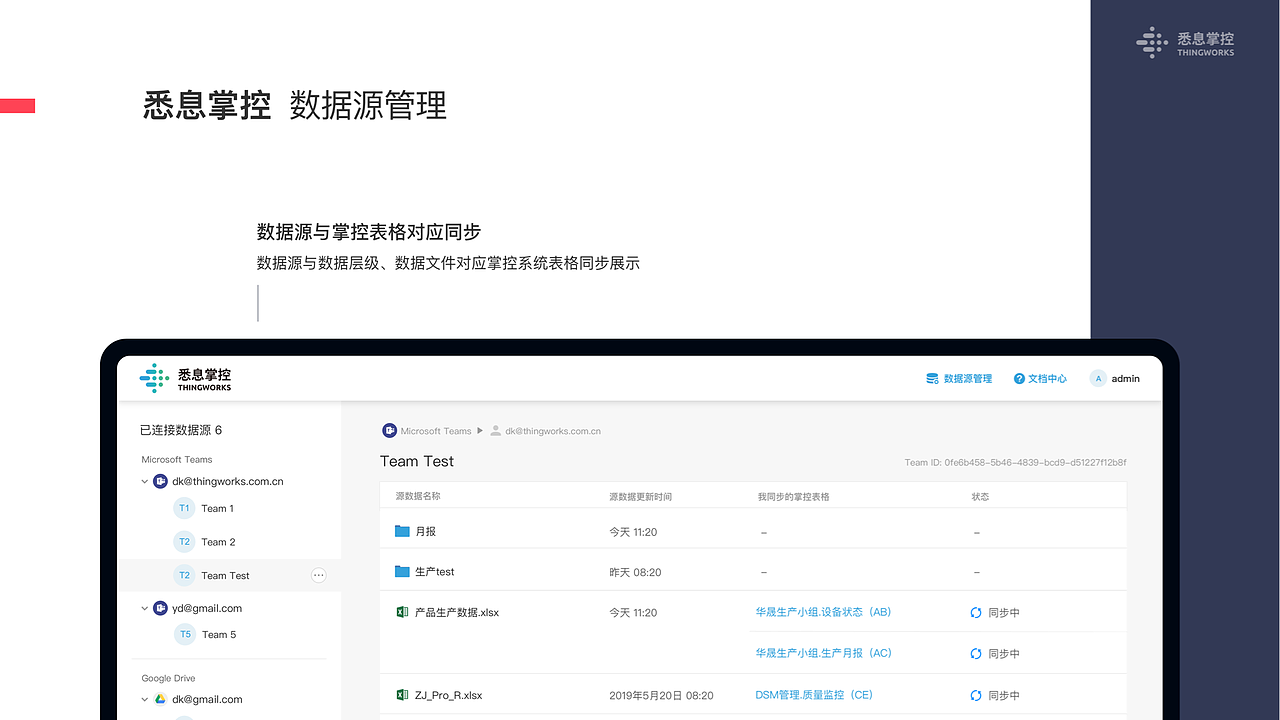Viewport: 1280px width, 720px height.
Task: Open the DSM管理.质量监控 (CE) table link
Action: pyautogui.click(x=814, y=694)
